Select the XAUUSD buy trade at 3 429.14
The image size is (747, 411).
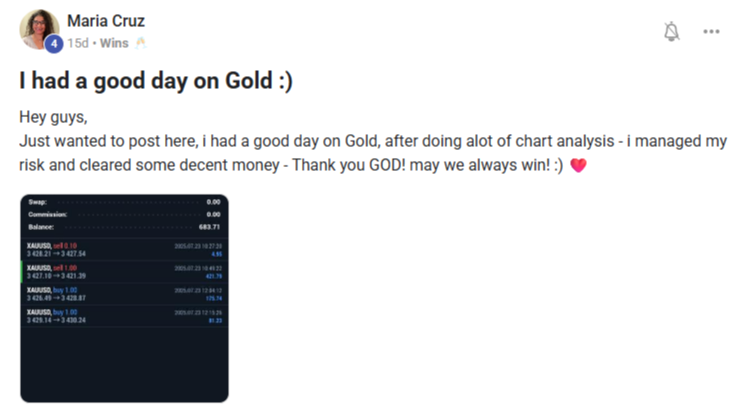(x=124, y=316)
